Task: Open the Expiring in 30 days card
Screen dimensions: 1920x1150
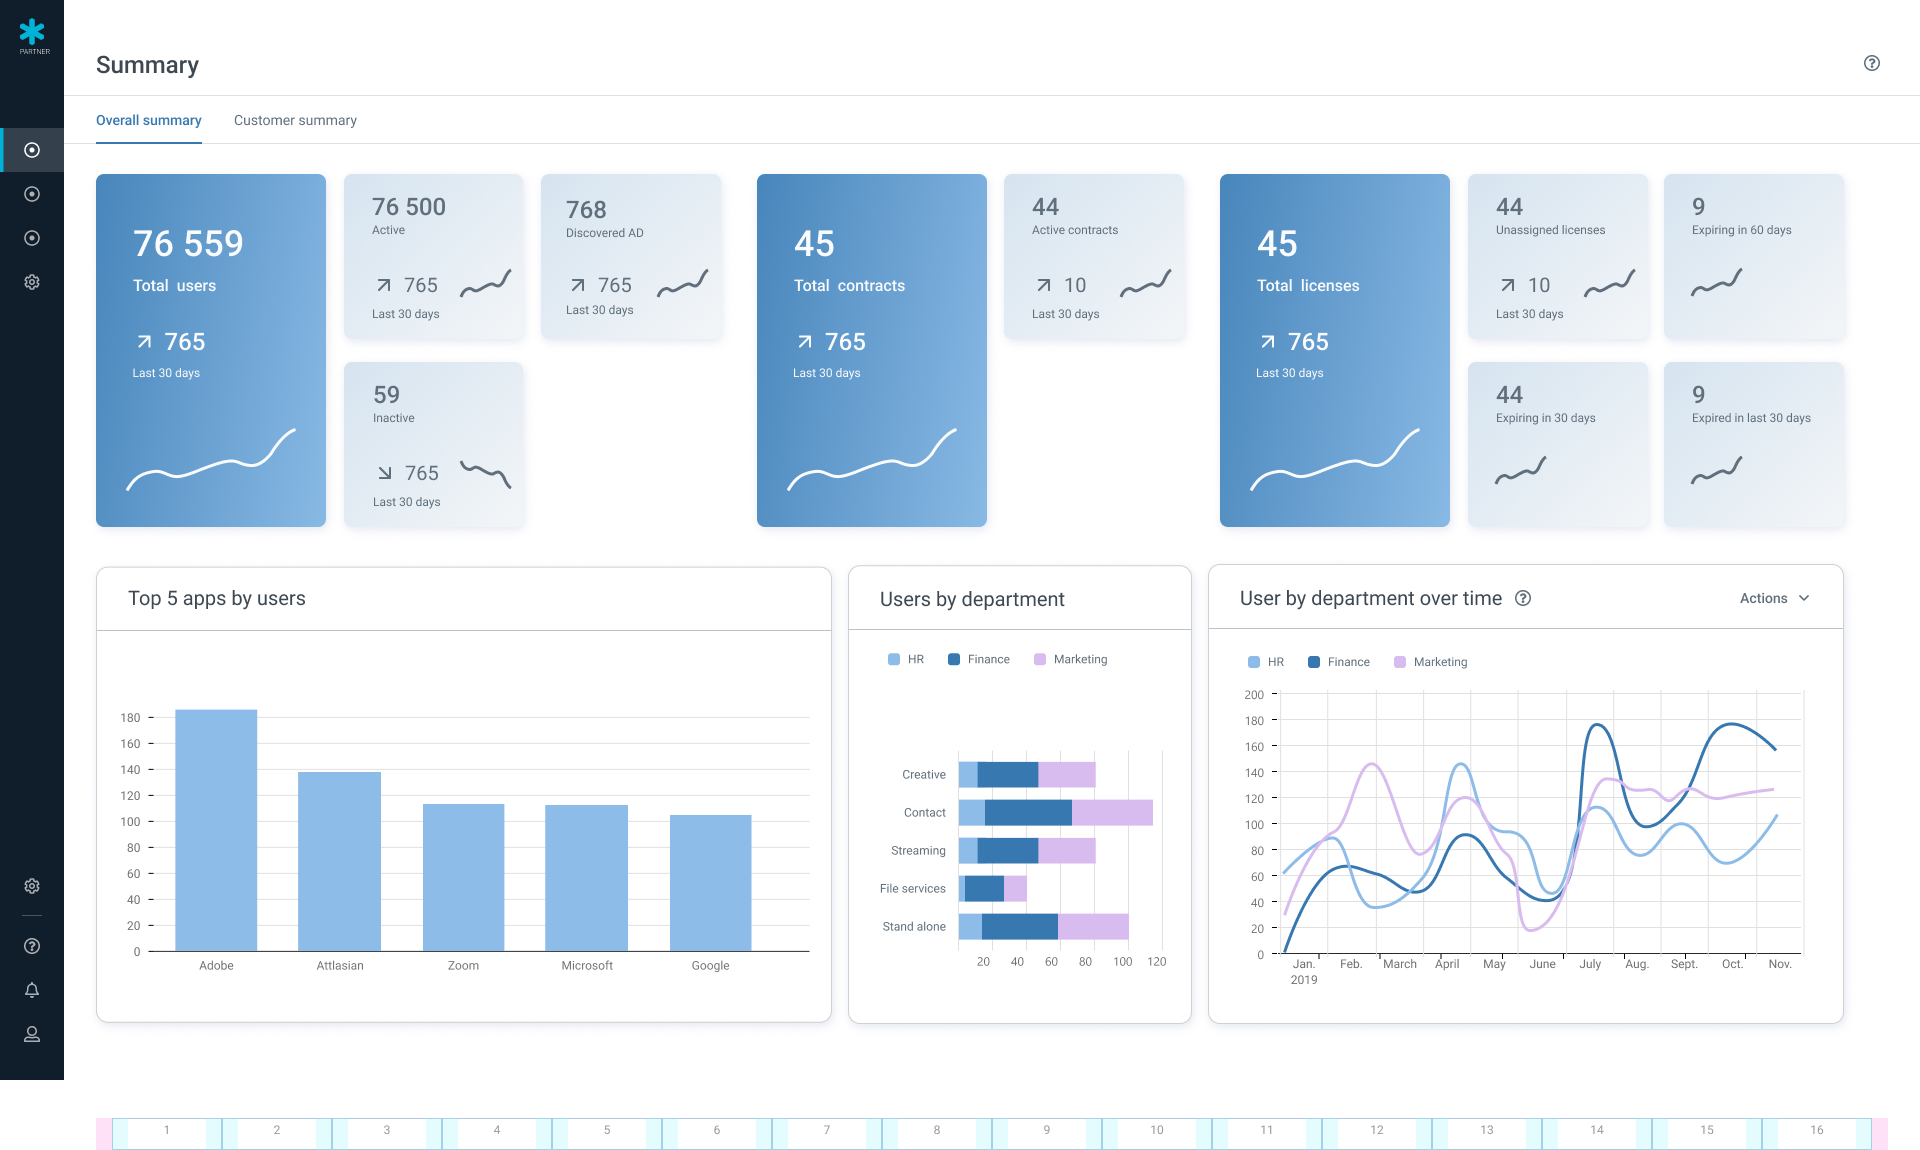Action: click(1558, 444)
